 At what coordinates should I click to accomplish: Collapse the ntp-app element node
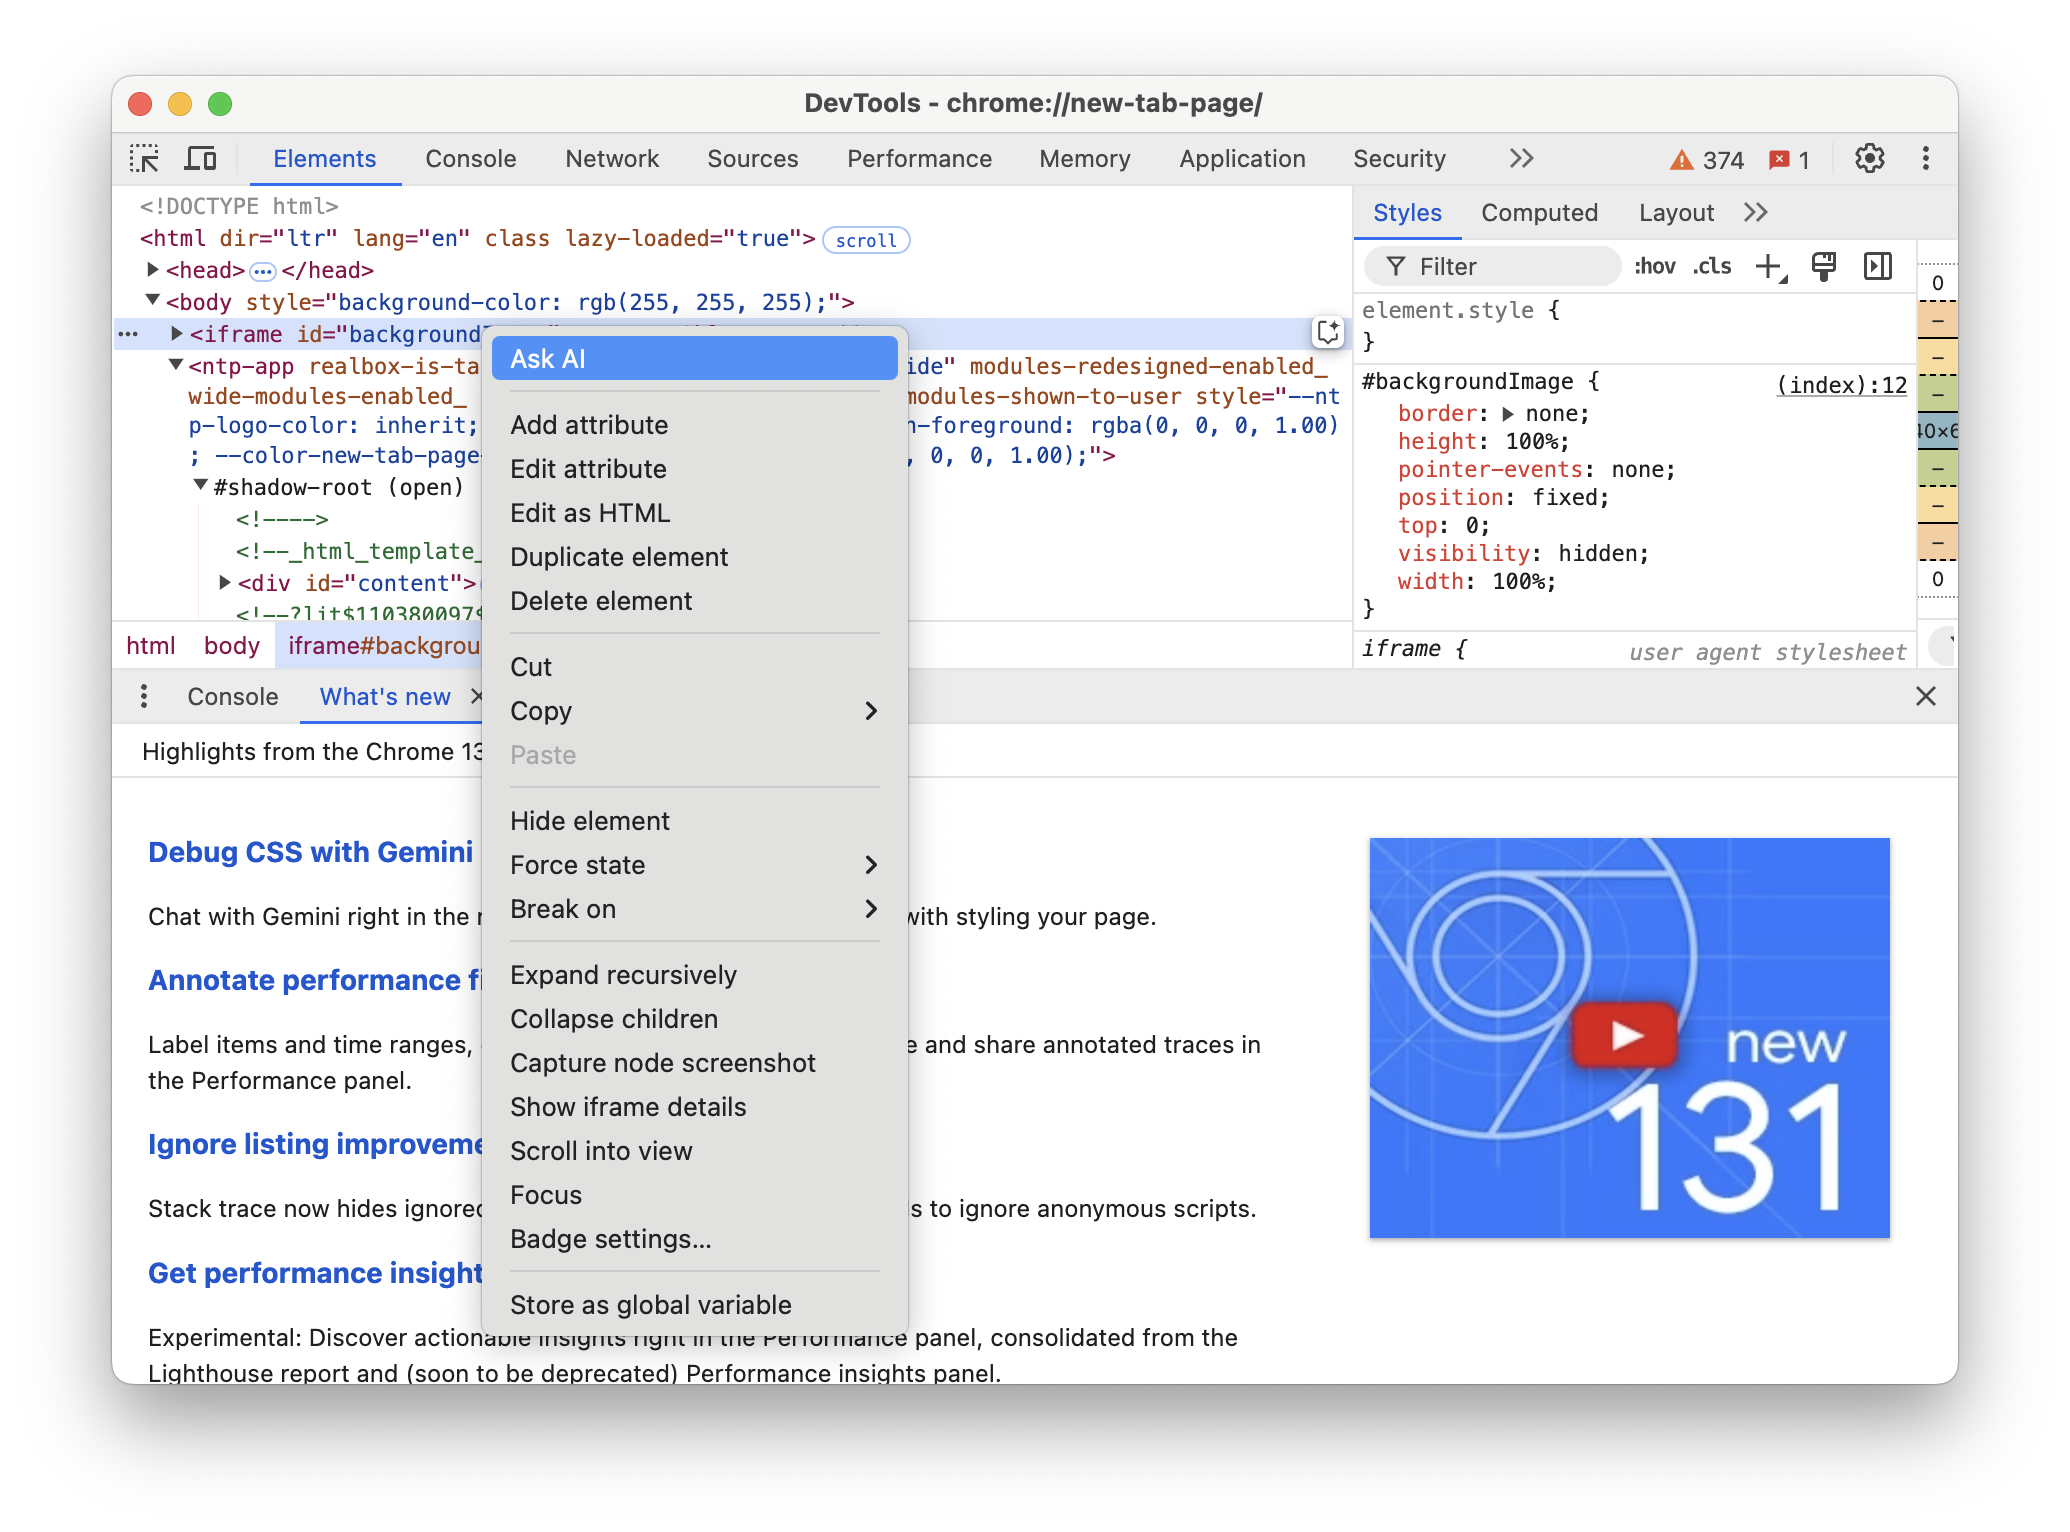(x=176, y=365)
